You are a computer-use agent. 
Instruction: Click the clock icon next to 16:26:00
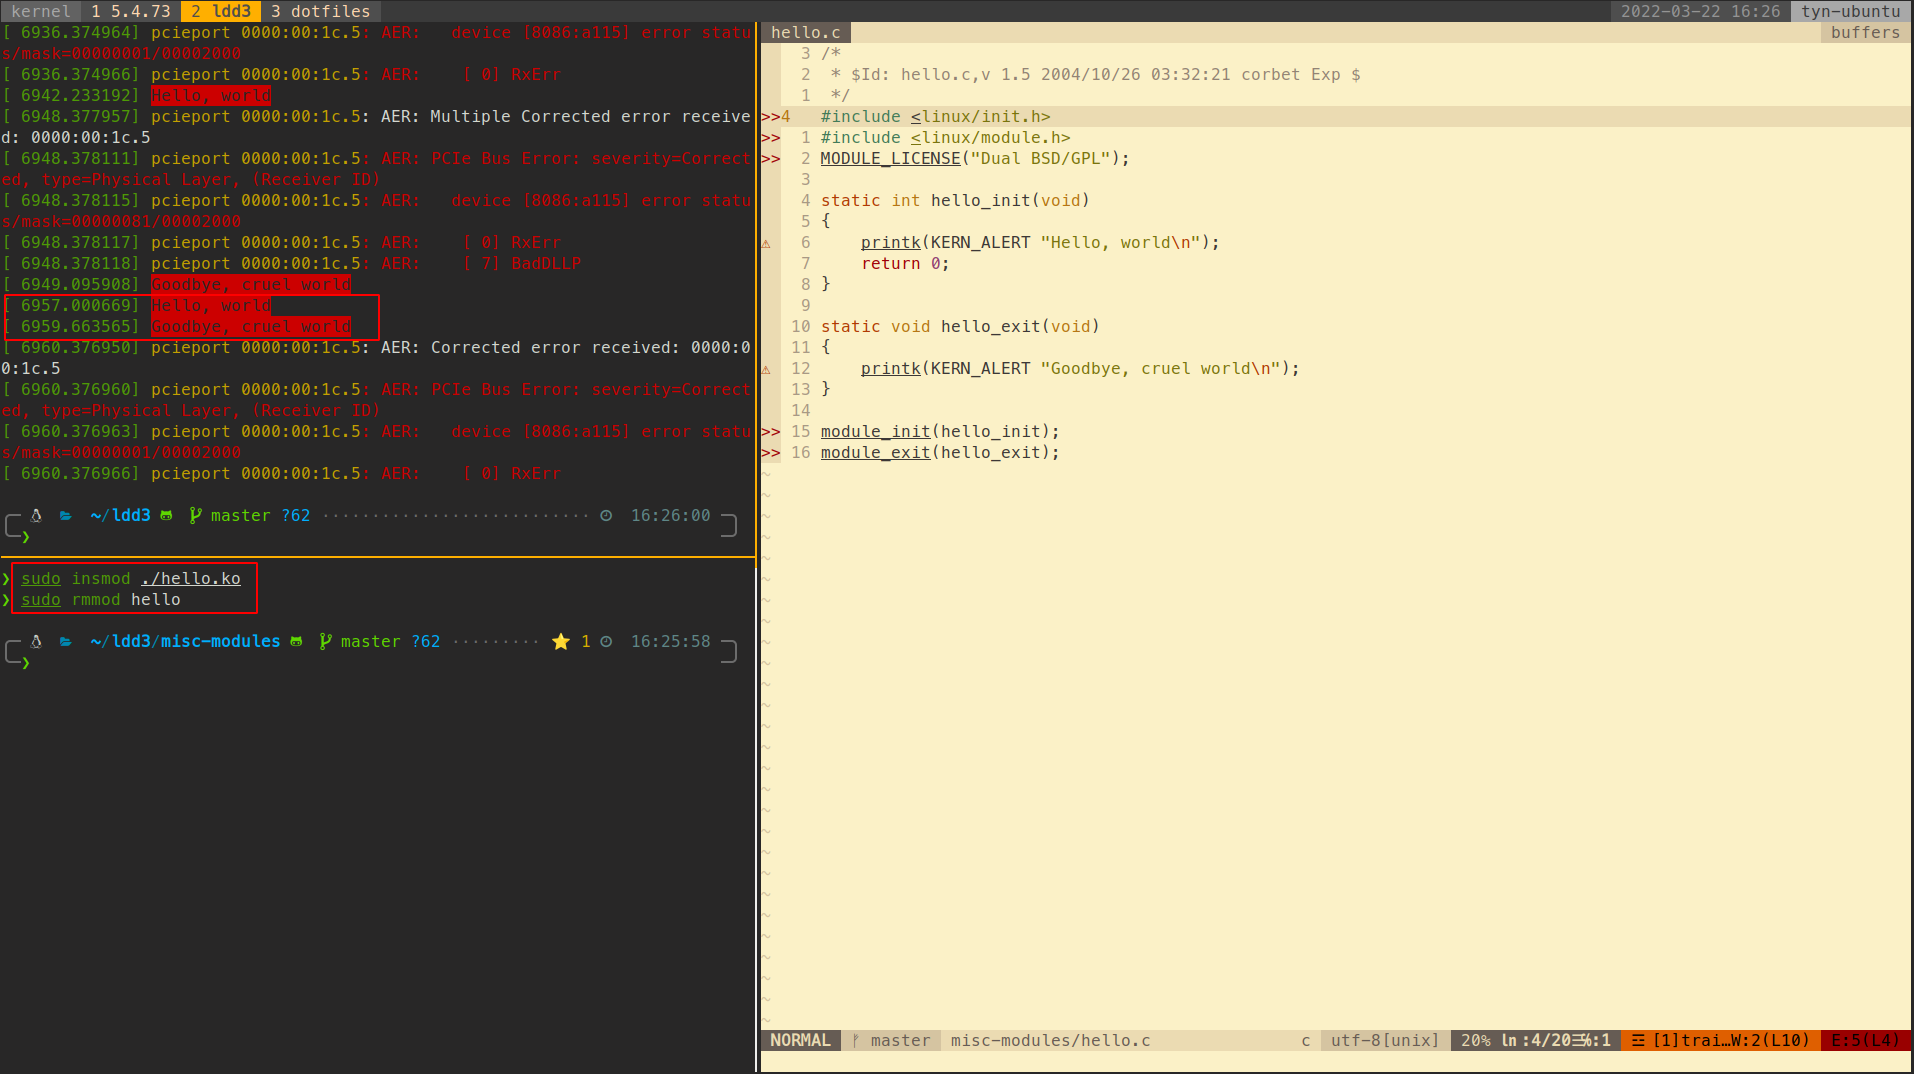point(606,515)
